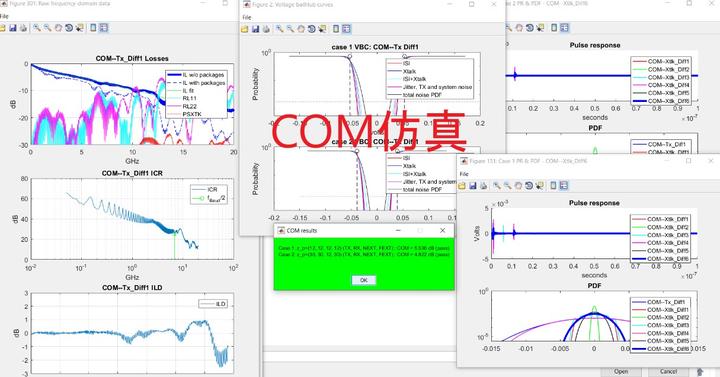
Task: Click the Case 1 COM result line in dialog
Action: pyautogui.click(x=364, y=248)
